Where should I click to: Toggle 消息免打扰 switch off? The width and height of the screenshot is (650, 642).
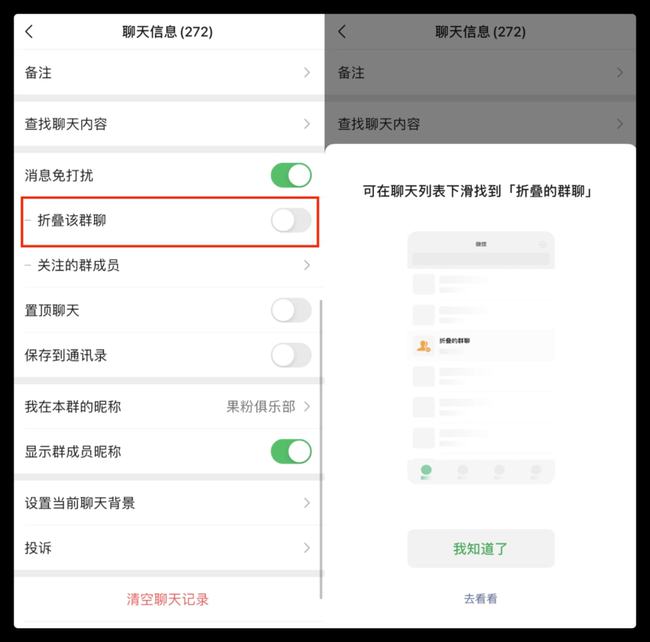coord(291,175)
